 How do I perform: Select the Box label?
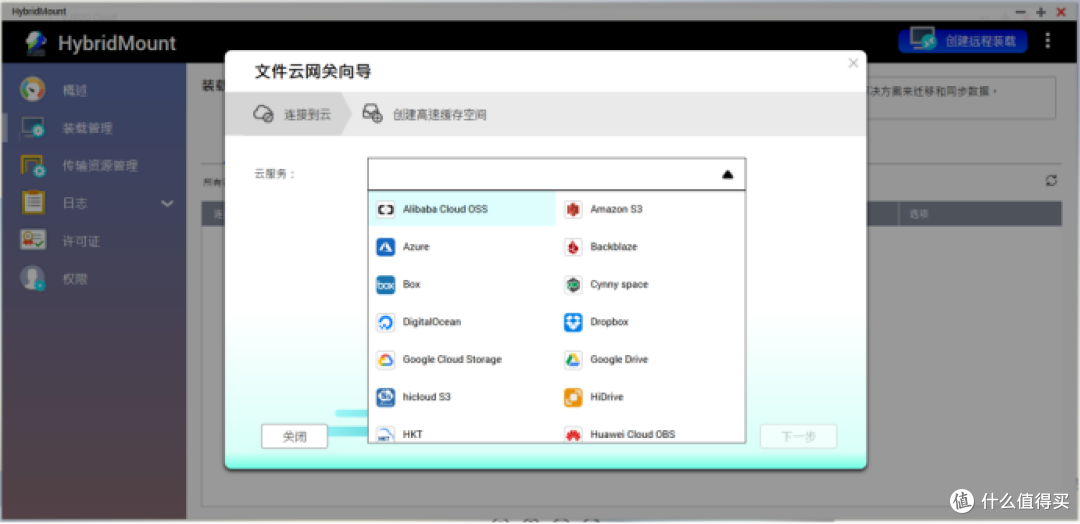coord(411,284)
